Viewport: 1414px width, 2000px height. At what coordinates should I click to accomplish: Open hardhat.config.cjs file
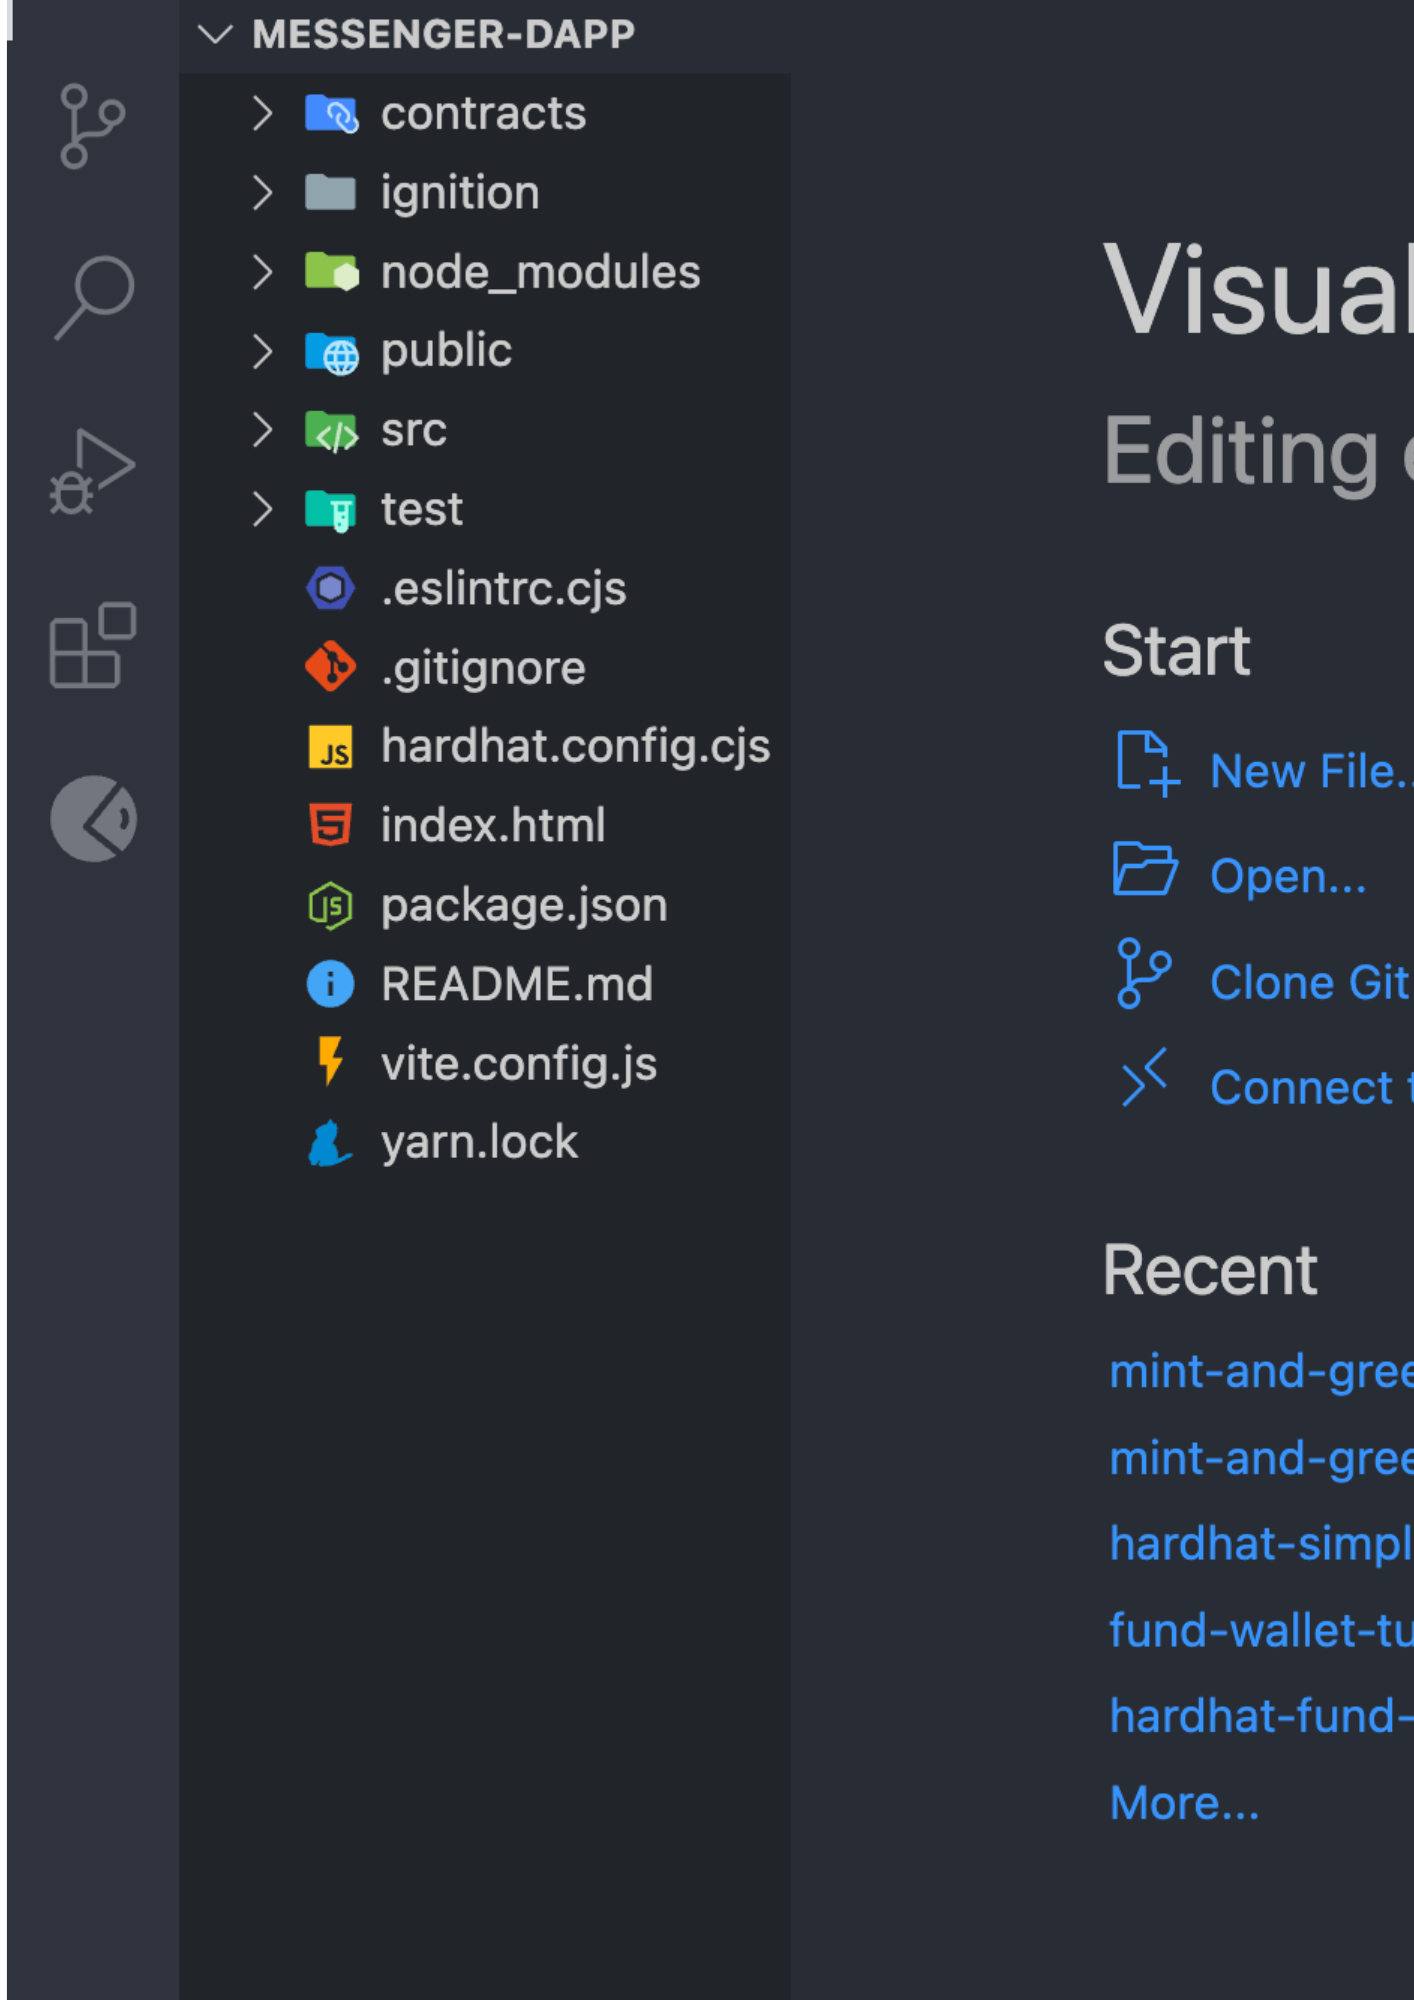[x=576, y=747]
